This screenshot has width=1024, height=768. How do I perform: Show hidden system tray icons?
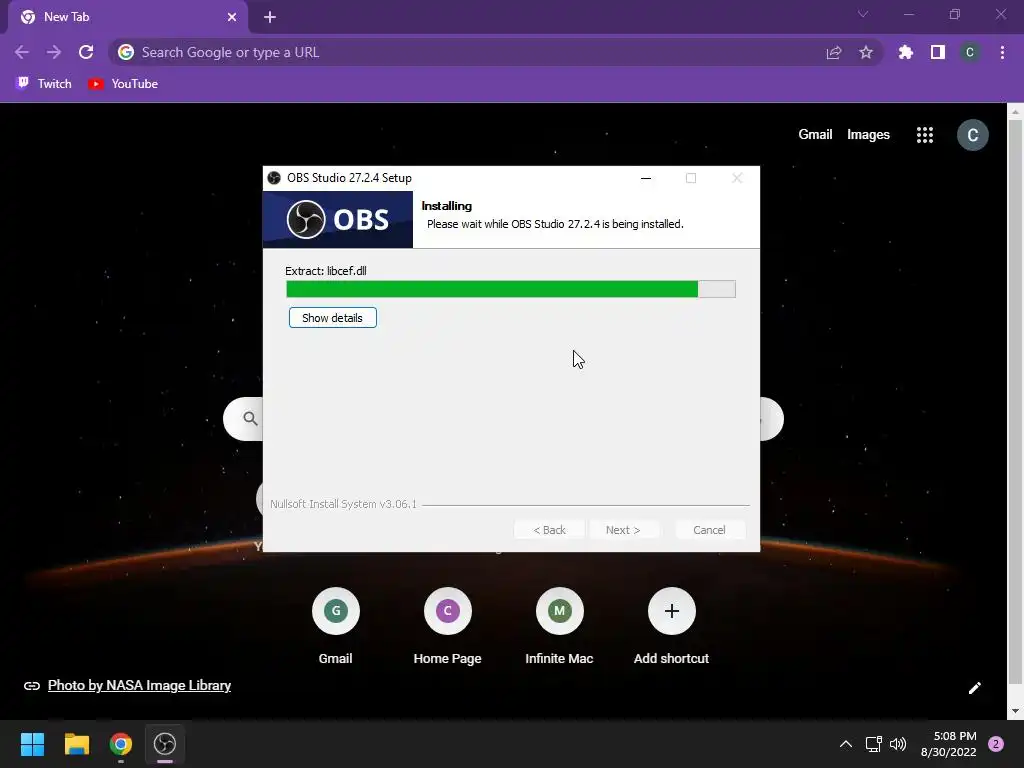pyautogui.click(x=846, y=744)
